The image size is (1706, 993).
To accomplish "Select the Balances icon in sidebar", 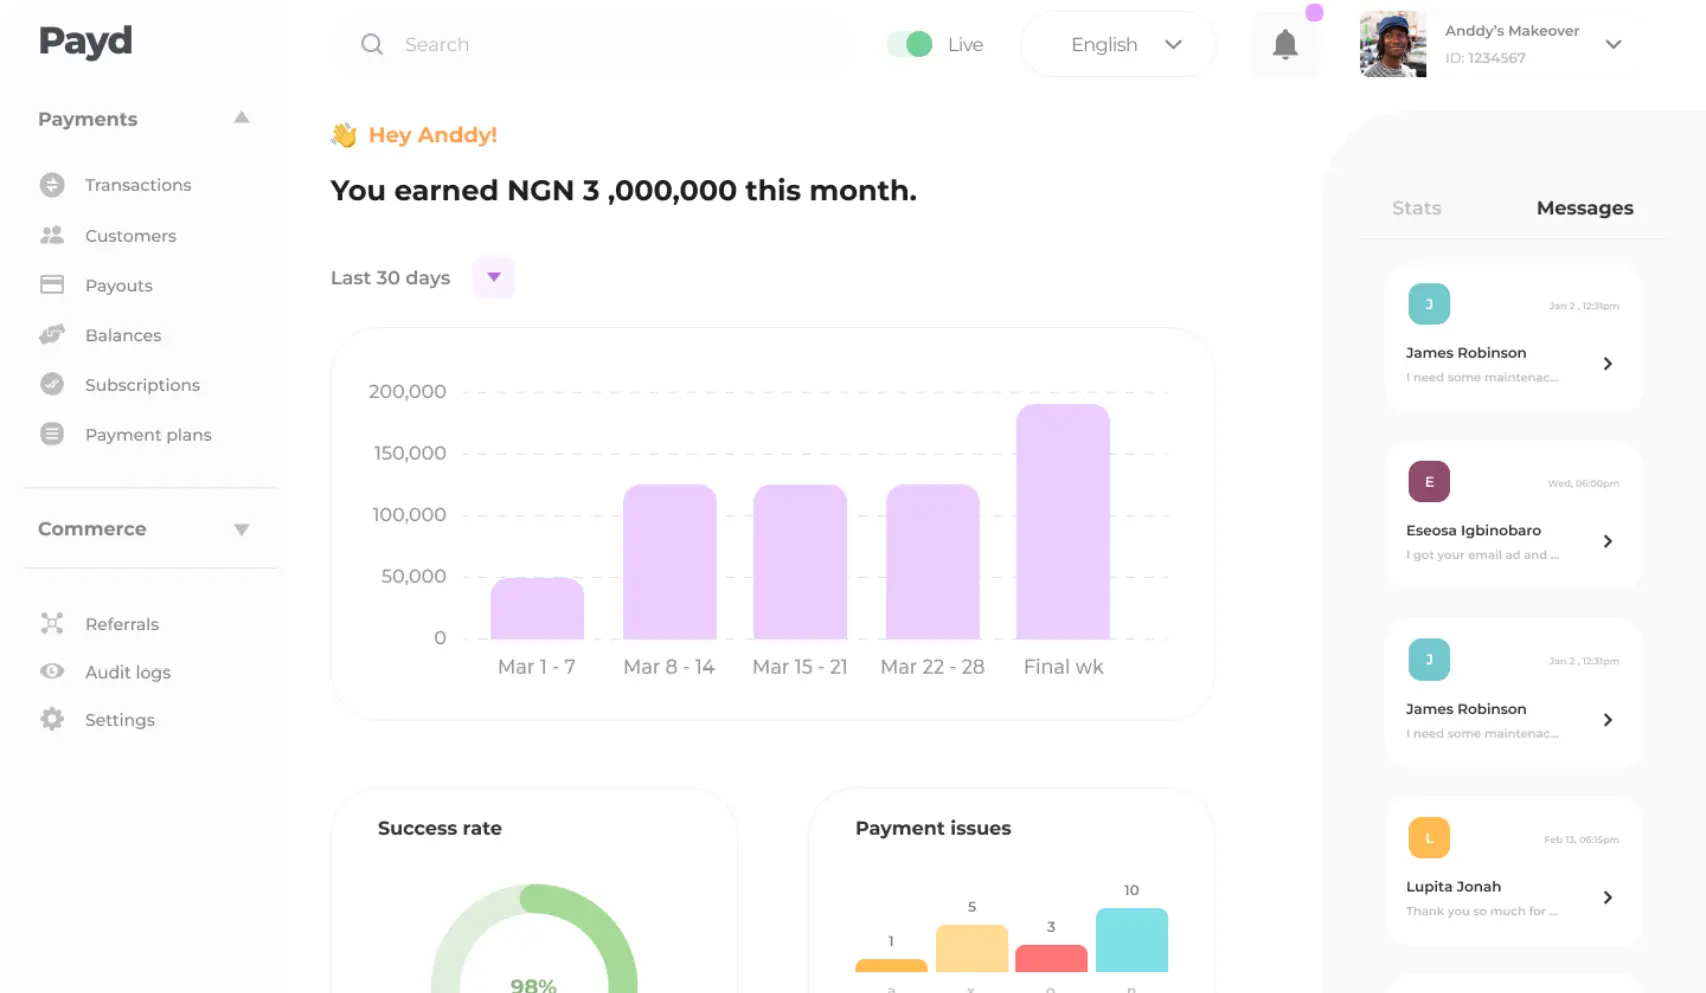I will (52, 335).
